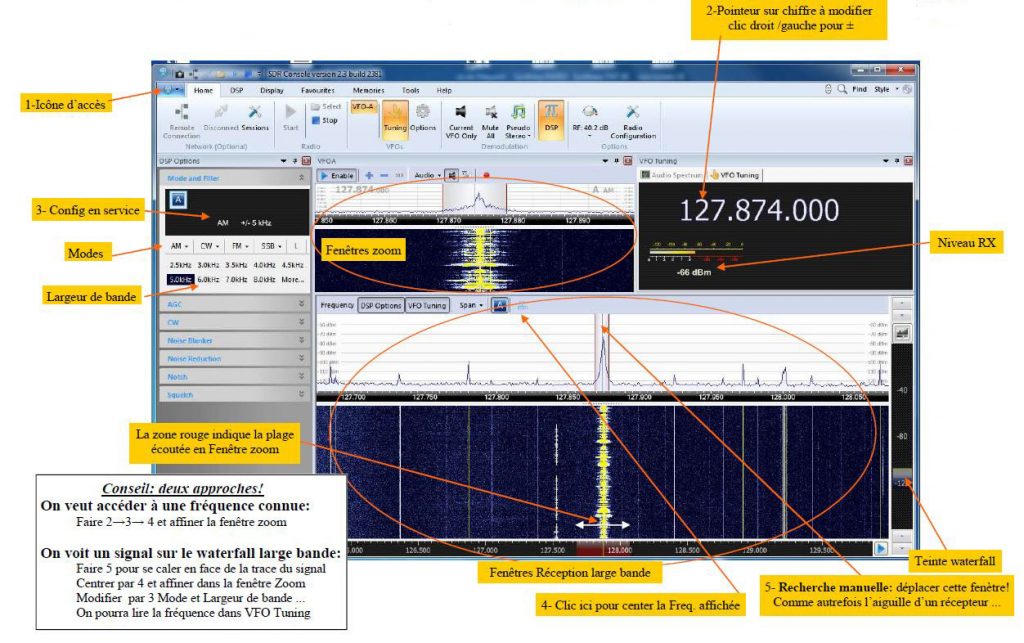Switch to the Display ribbon tab
The width and height of the screenshot is (1024, 643).
pyautogui.click(x=272, y=91)
